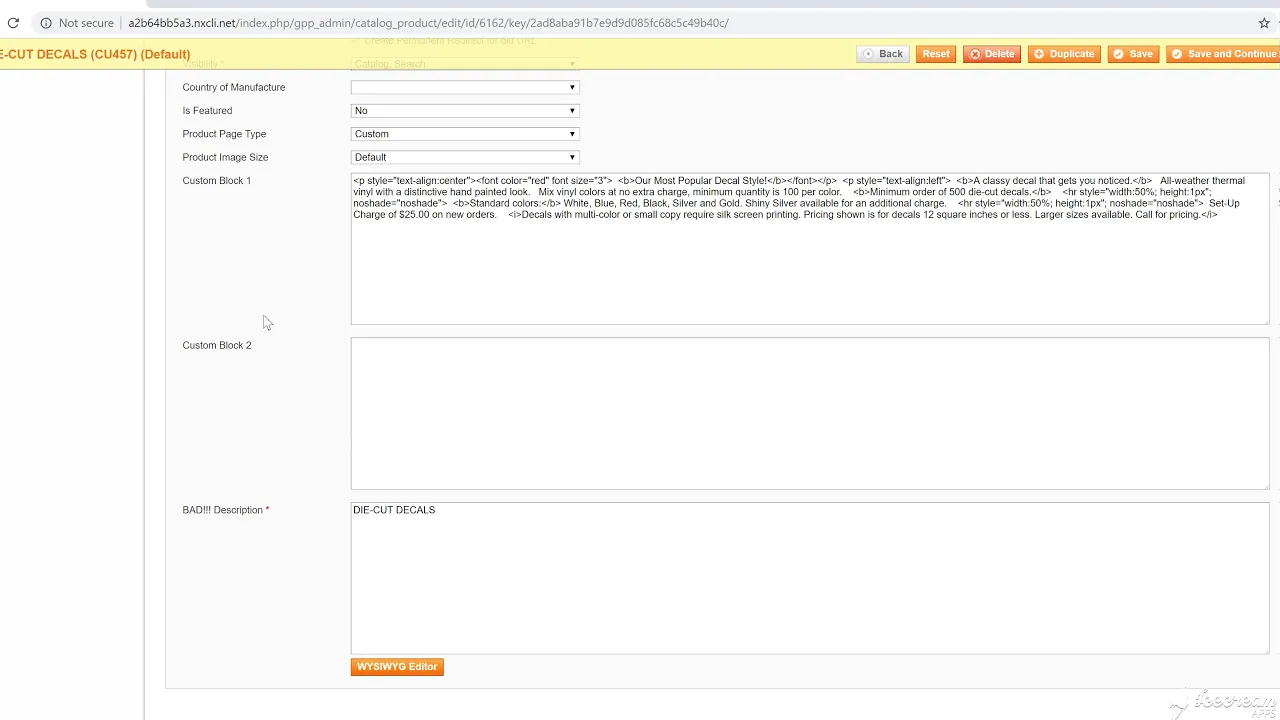
Task: Click inside the Custom Block 2 textarea
Action: tap(810, 414)
